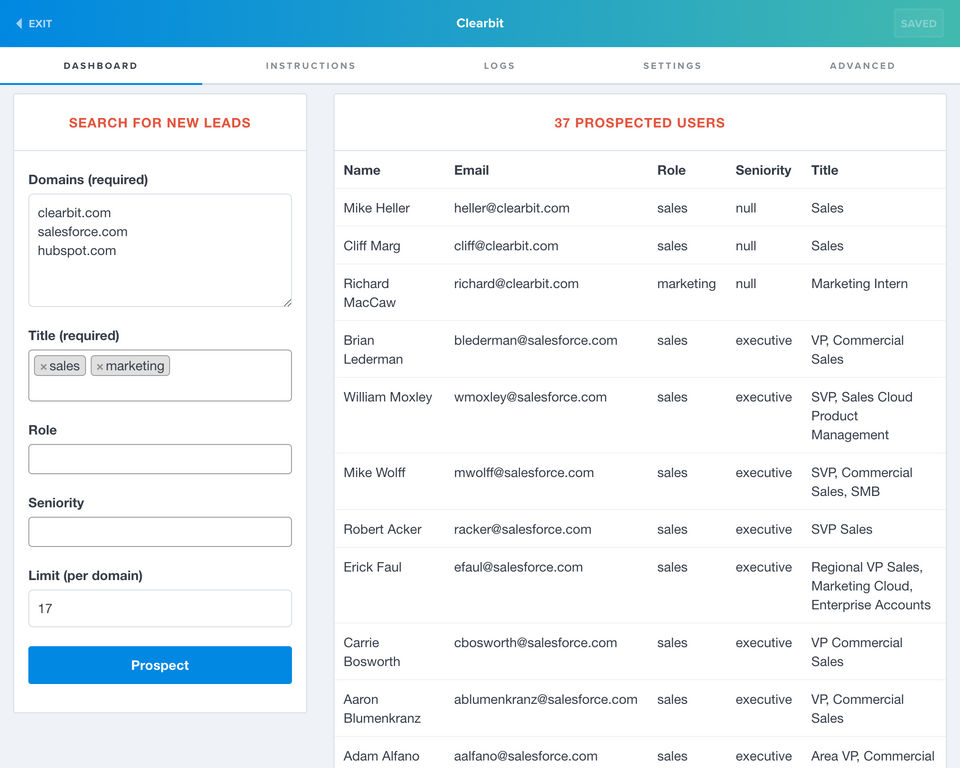Click the executive seniority for Robert Acker
Screen dimensions: 960x768
pyautogui.click(x=763, y=529)
